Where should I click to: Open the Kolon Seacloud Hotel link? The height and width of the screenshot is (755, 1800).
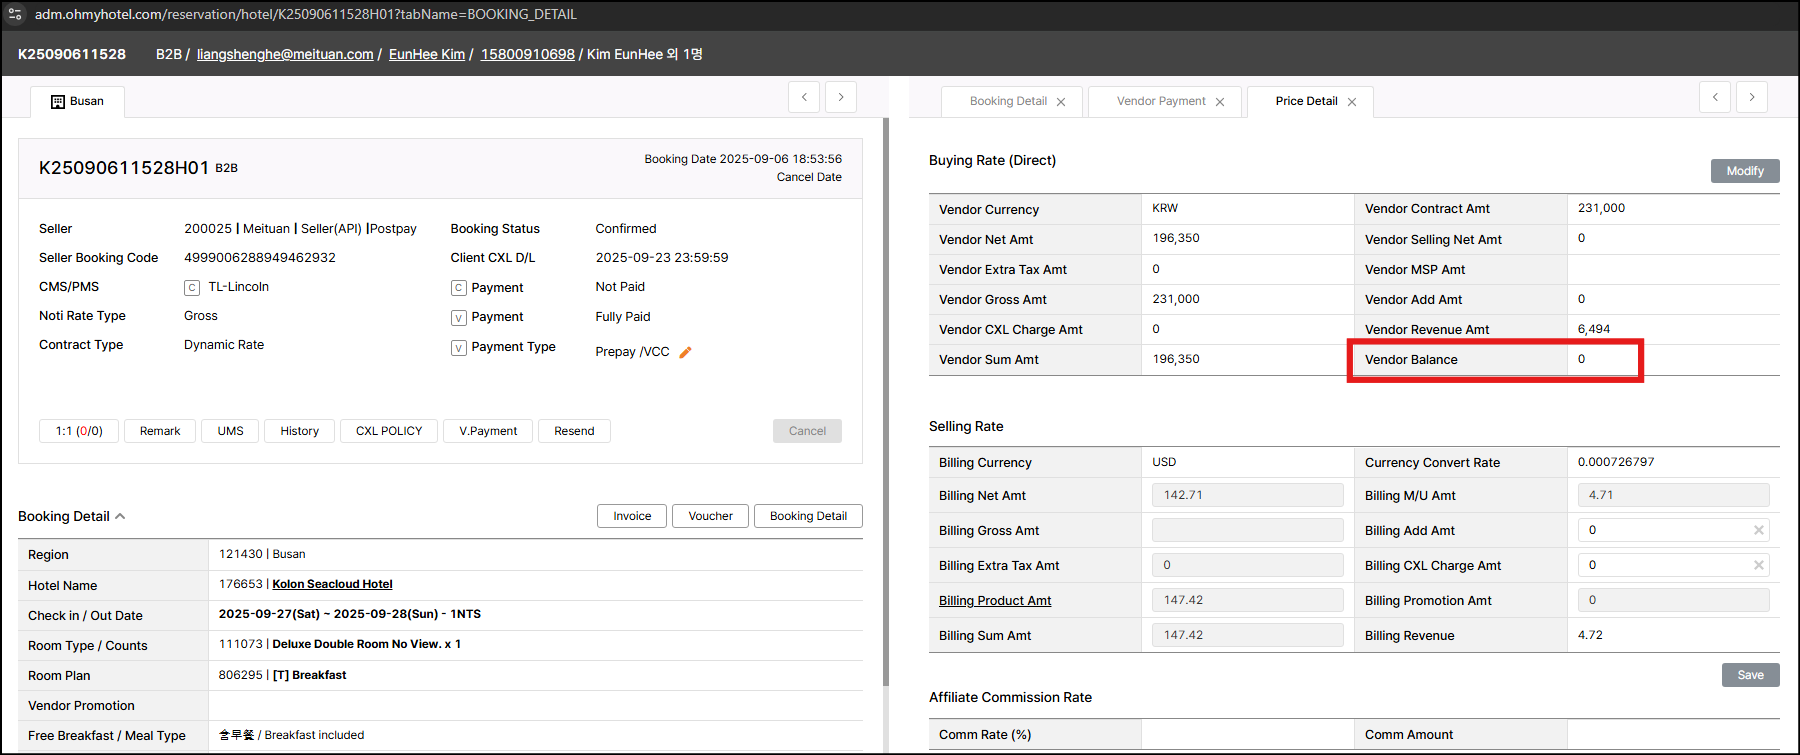[x=332, y=584]
